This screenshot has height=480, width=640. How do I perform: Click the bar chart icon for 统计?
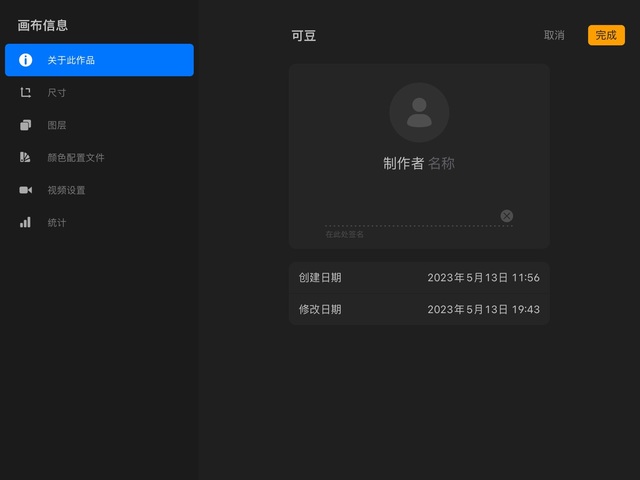pyautogui.click(x=26, y=222)
